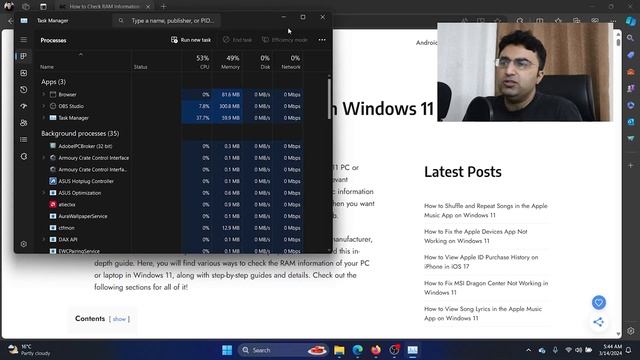Sort processes by Name column
The height and width of the screenshot is (360, 640).
[47, 67]
